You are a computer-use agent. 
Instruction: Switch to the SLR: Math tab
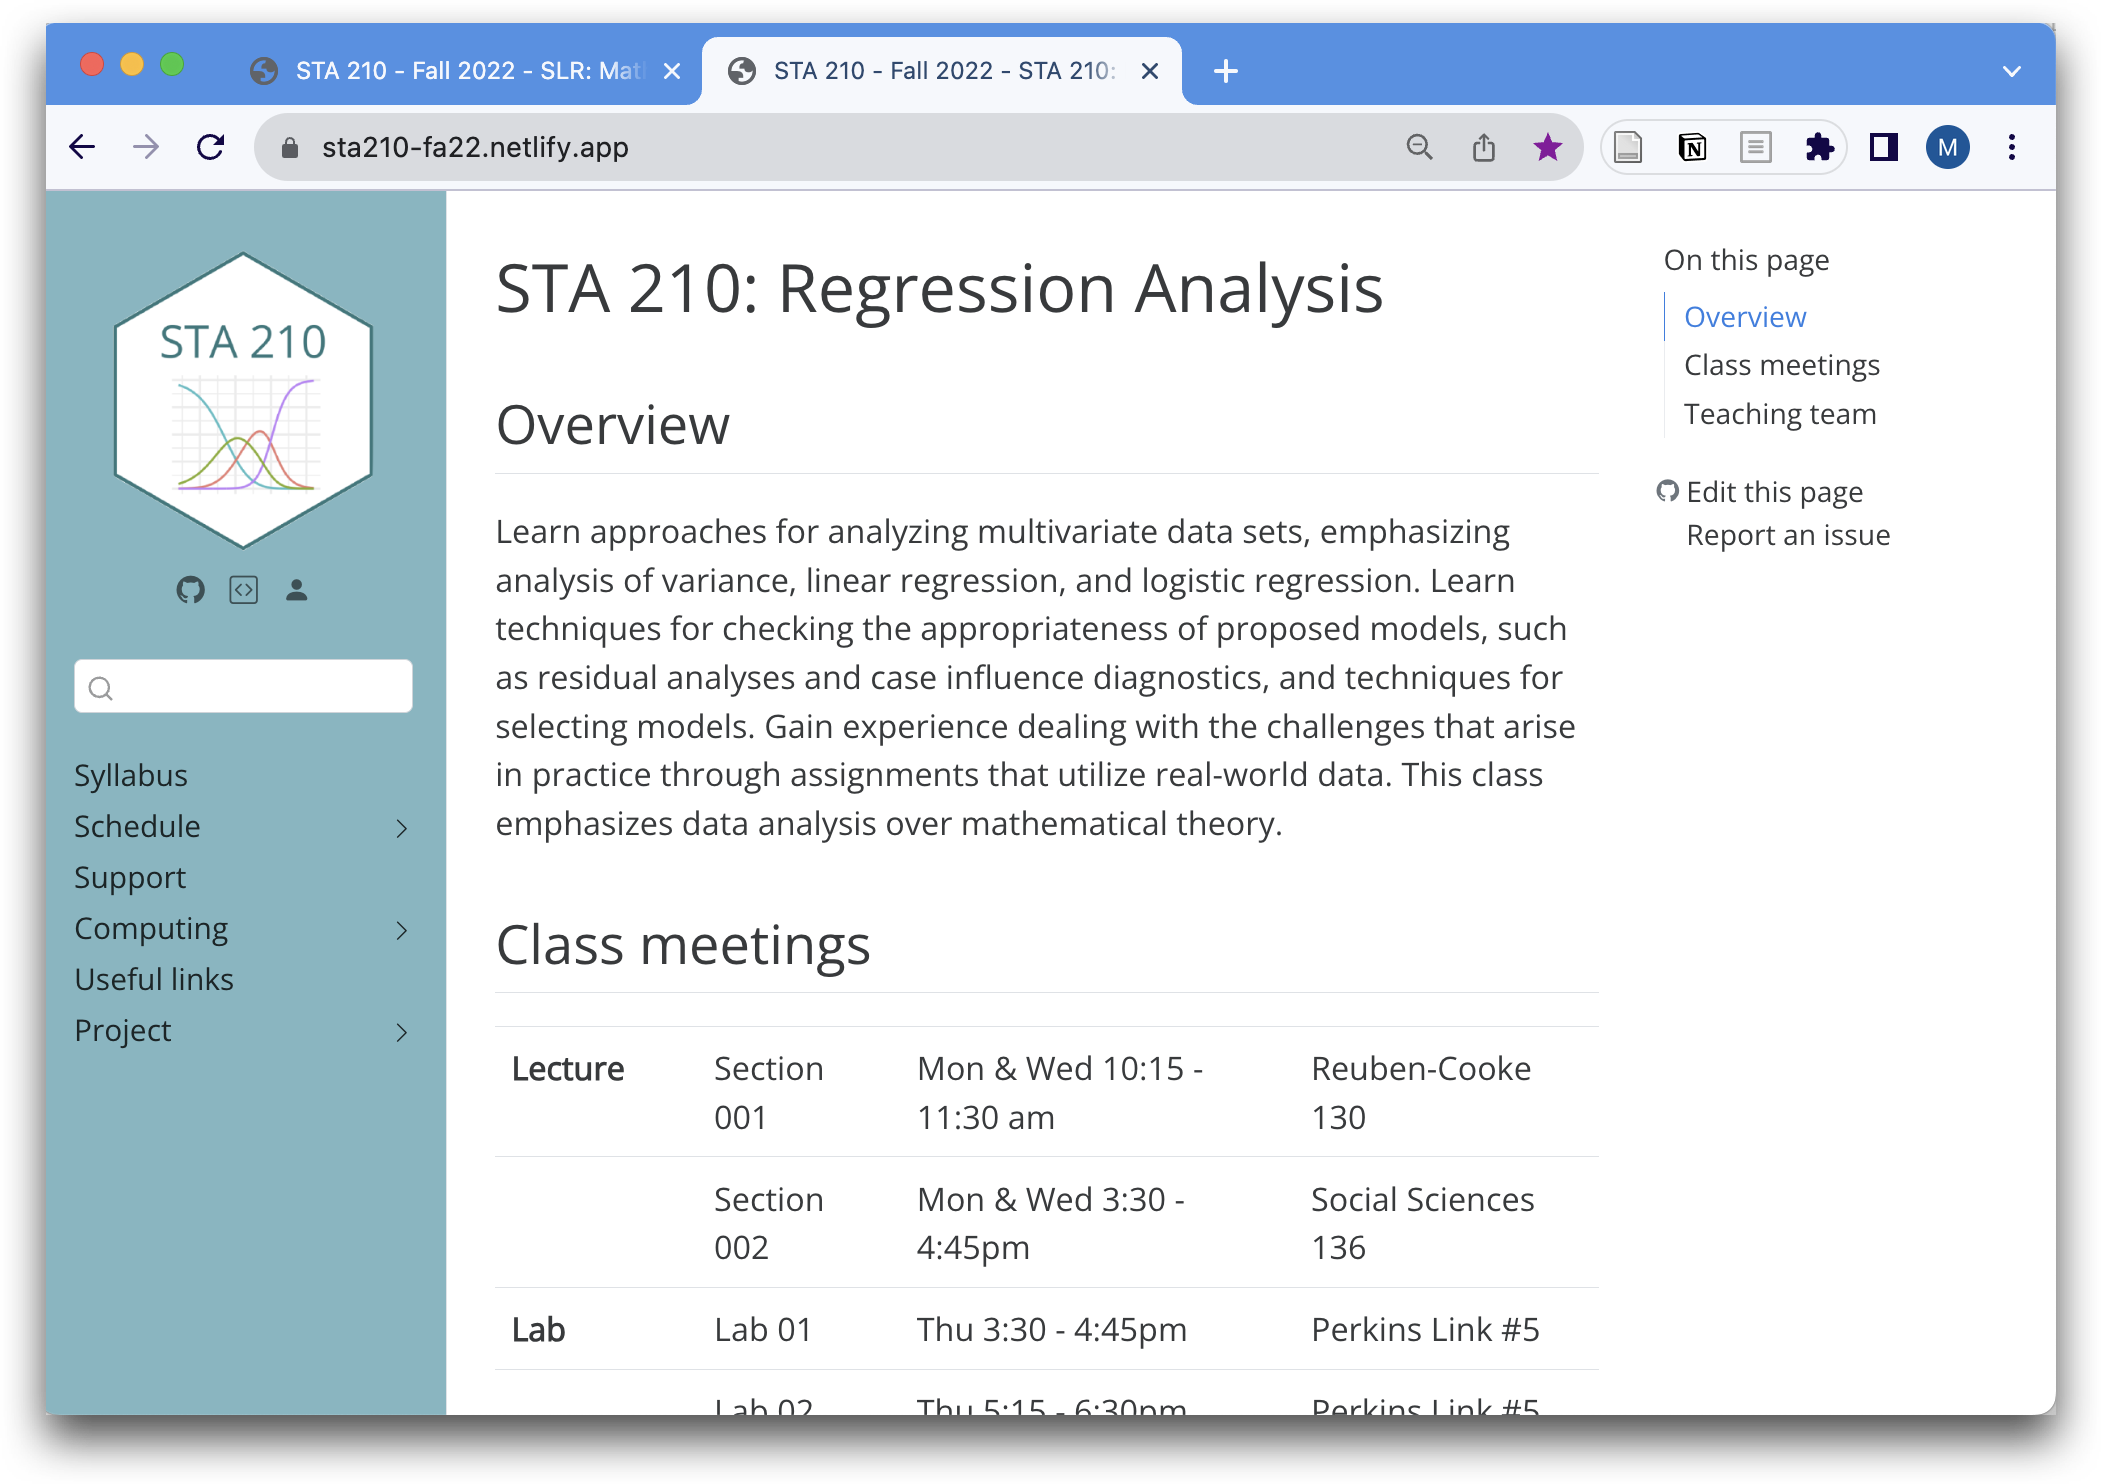point(468,71)
